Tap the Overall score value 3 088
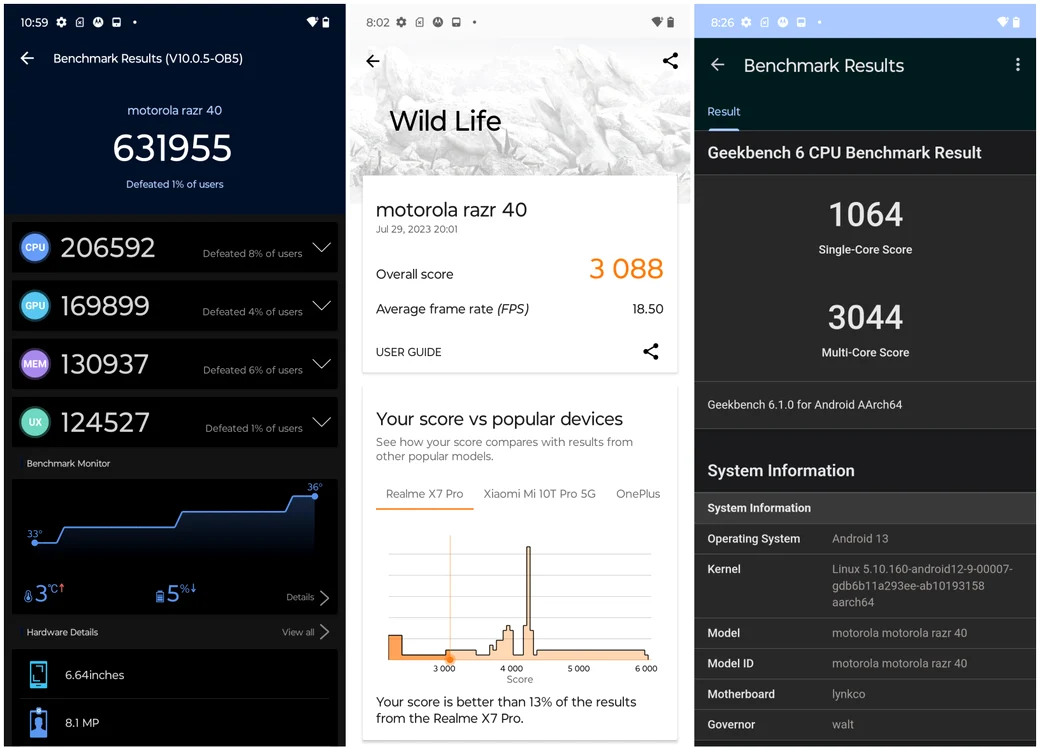This screenshot has height=750, width=1040. (626, 269)
